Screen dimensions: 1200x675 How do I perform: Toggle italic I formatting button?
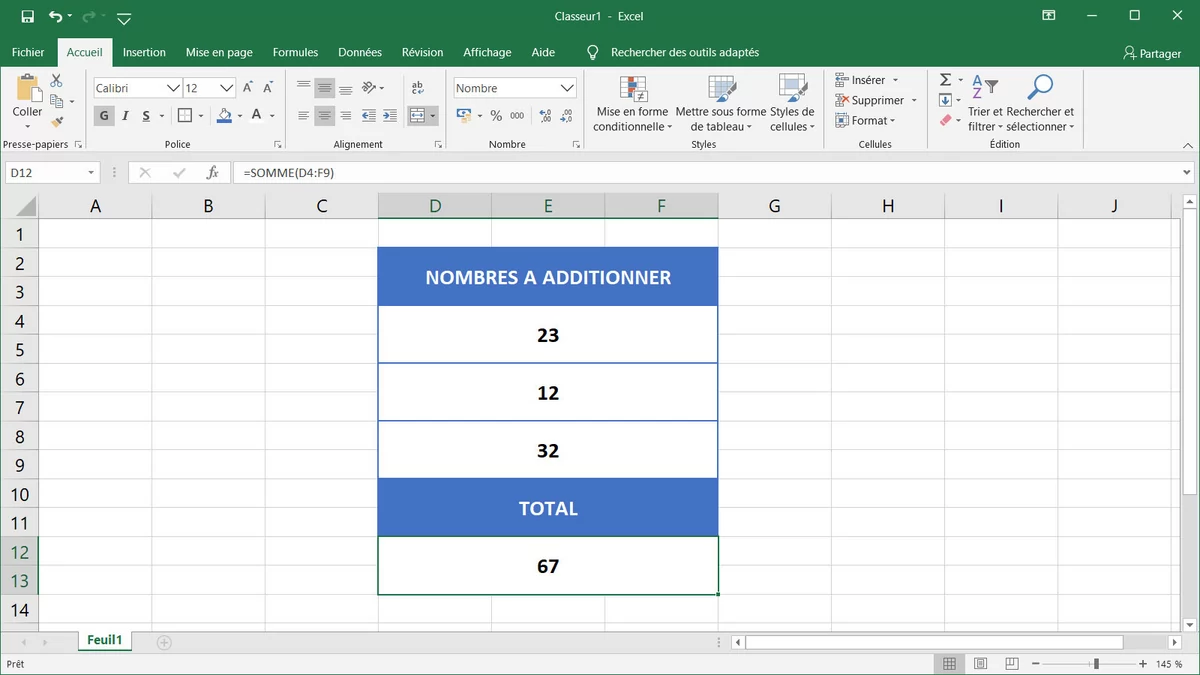(125, 116)
